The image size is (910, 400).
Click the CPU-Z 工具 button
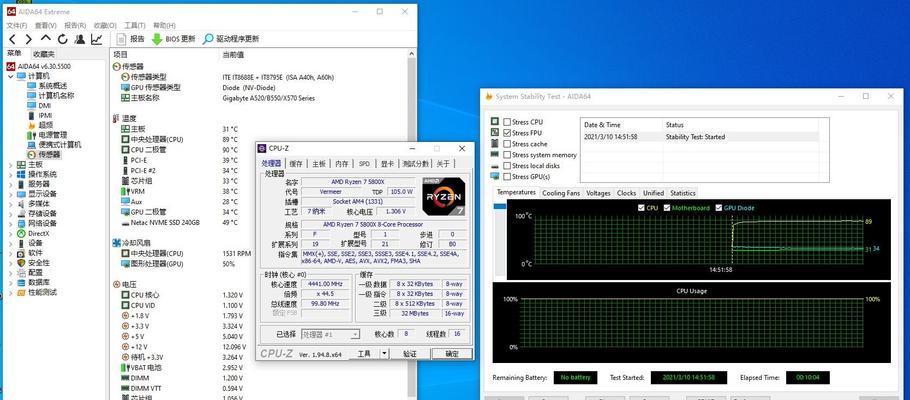364,354
